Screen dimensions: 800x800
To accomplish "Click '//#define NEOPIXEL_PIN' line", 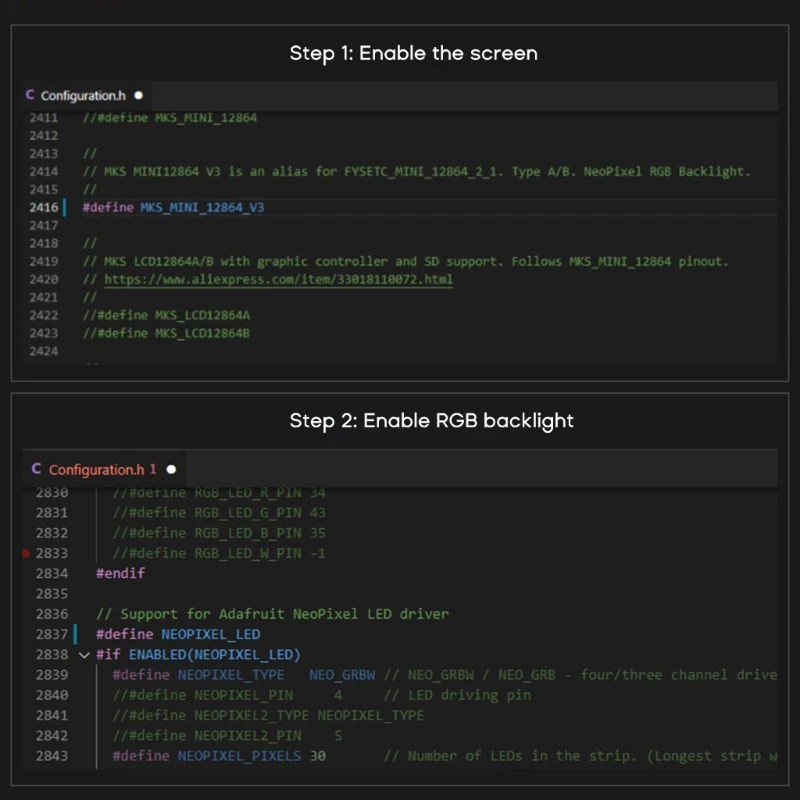I will tap(228, 695).
